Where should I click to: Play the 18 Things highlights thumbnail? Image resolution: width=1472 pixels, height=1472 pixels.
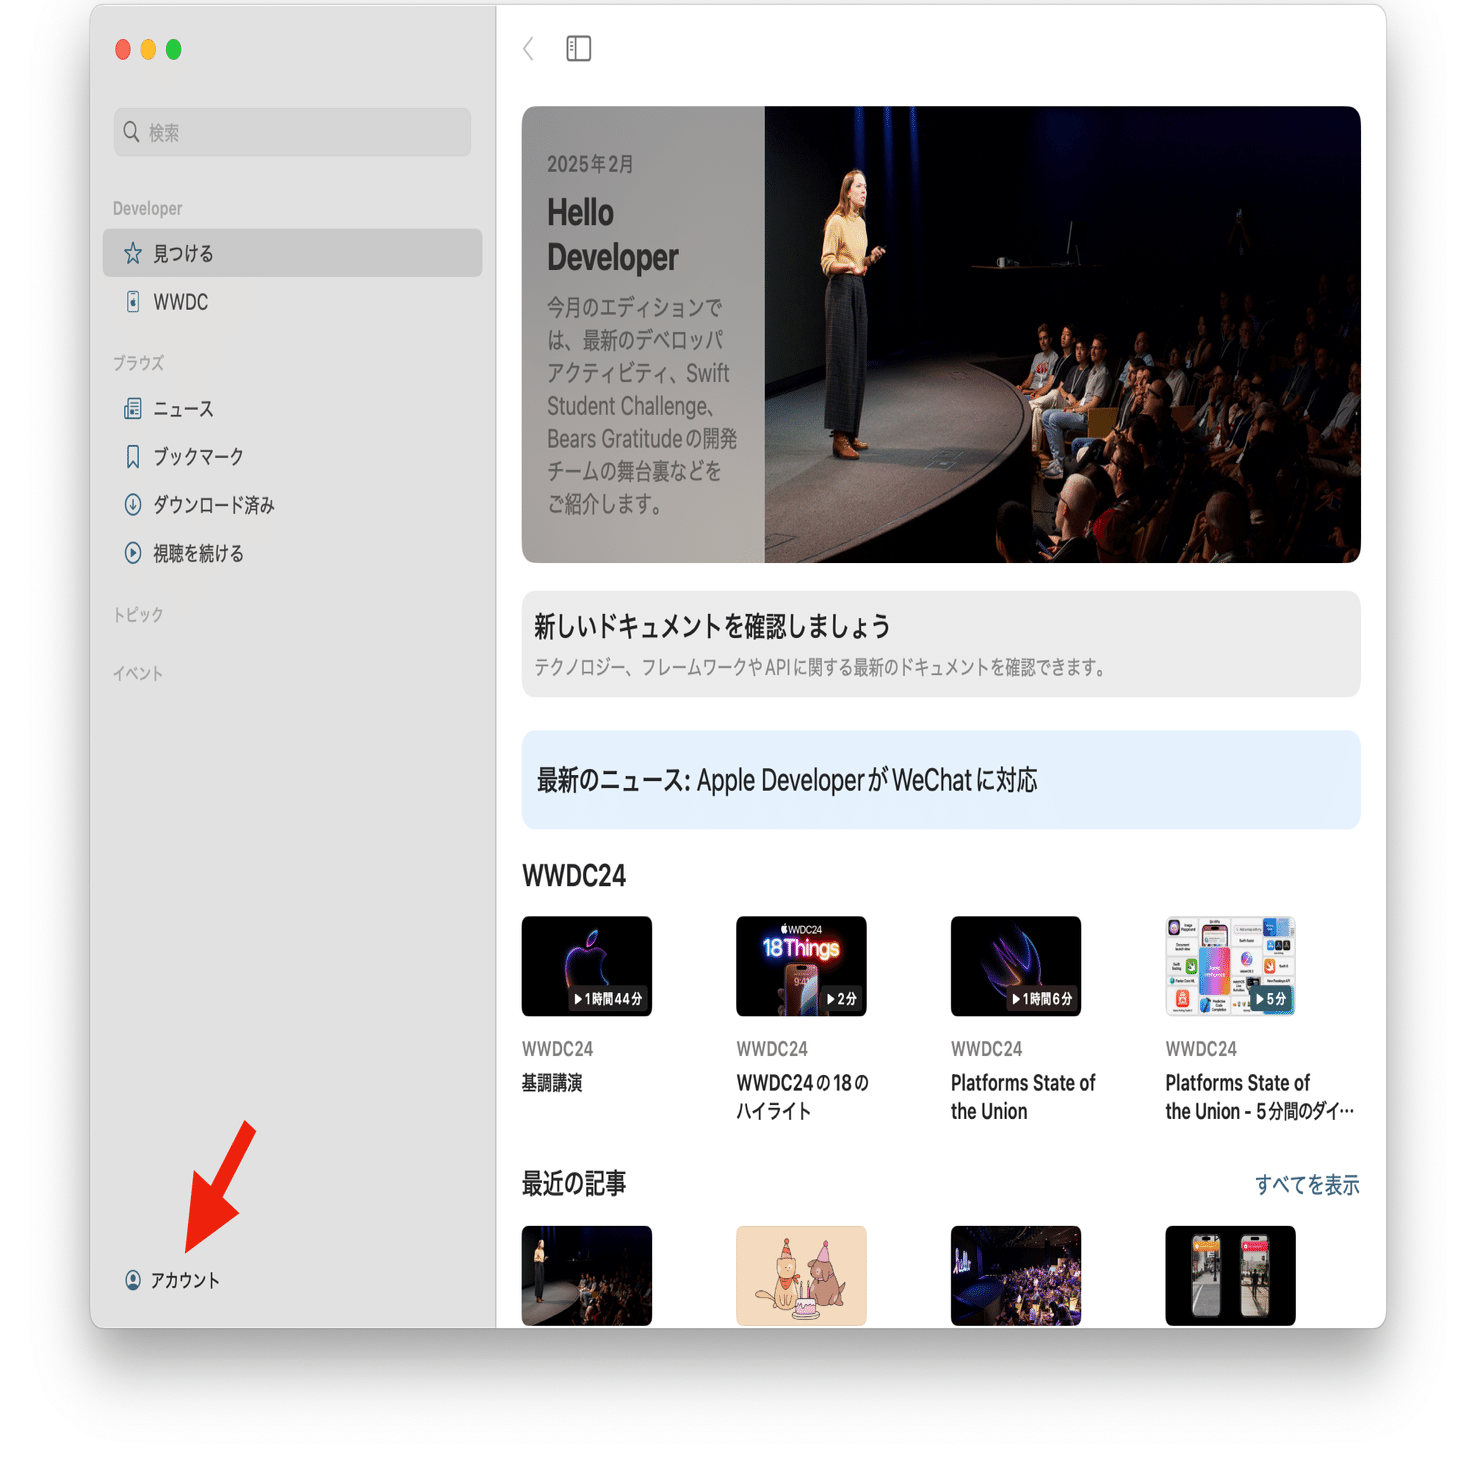(x=801, y=967)
